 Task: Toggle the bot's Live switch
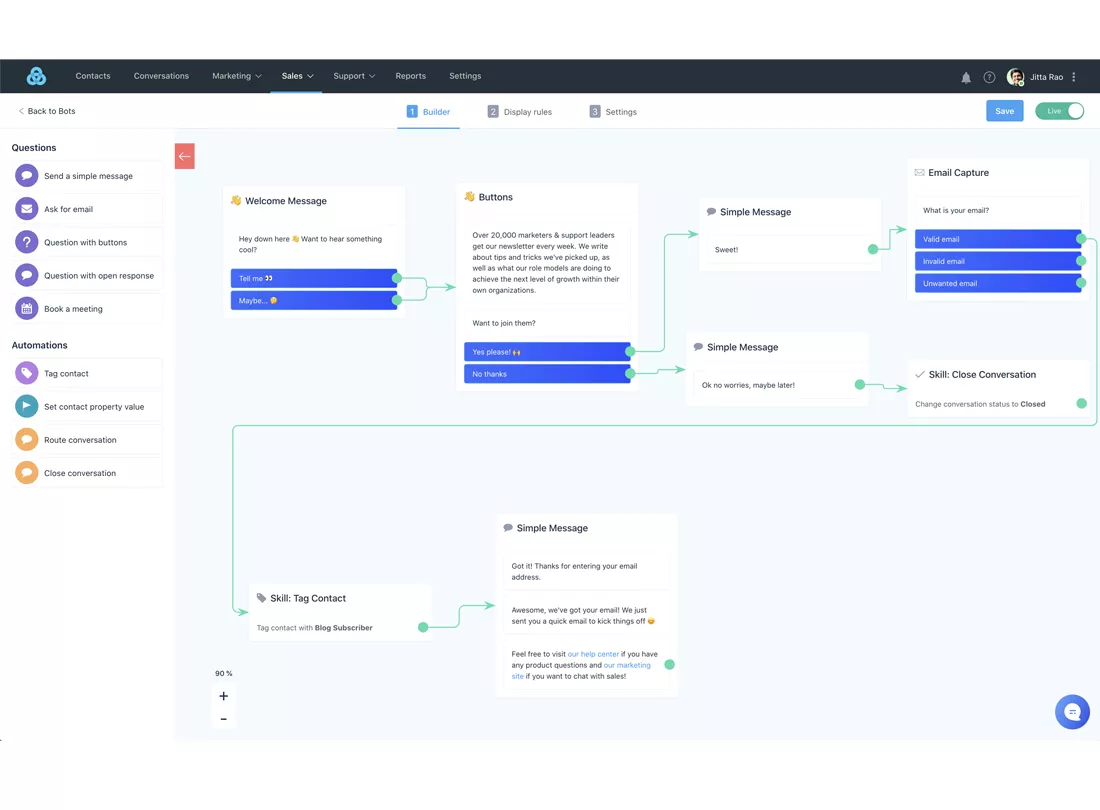(x=1059, y=111)
